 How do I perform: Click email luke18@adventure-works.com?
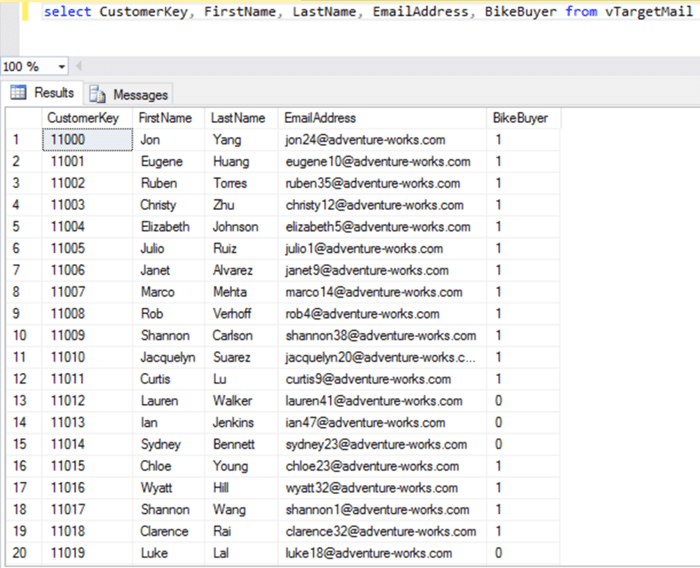[x=369, y=553]
